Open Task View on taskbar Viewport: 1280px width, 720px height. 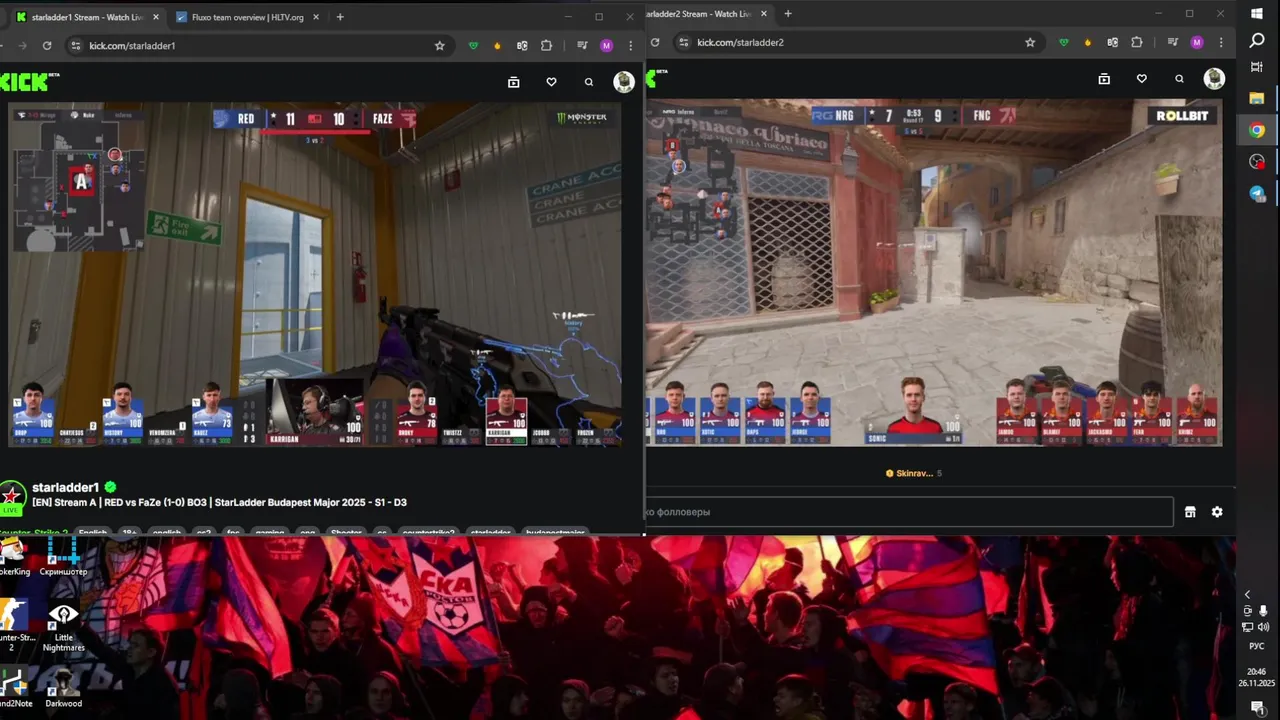coord(1257,67)
